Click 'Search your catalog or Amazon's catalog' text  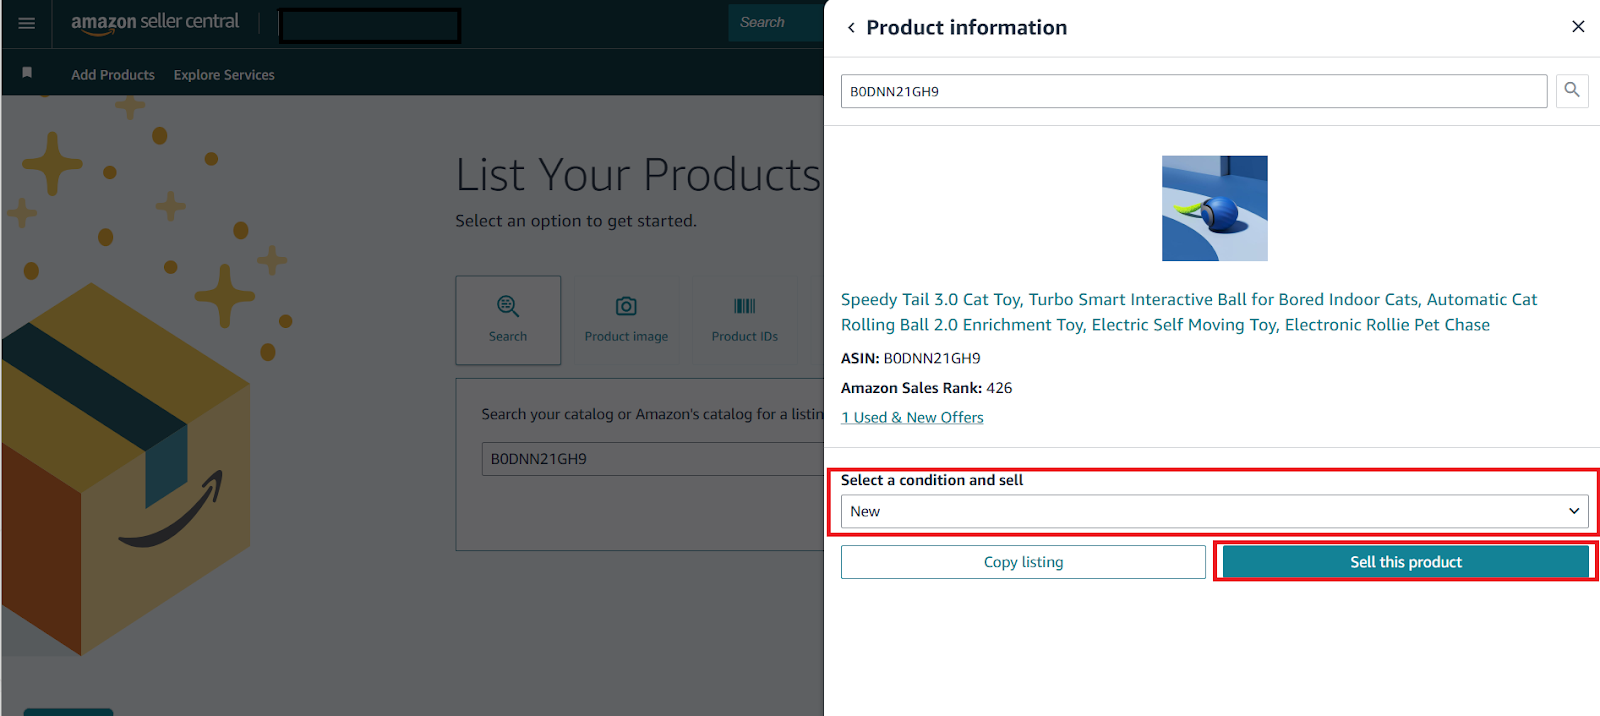(x=652, y=414)
